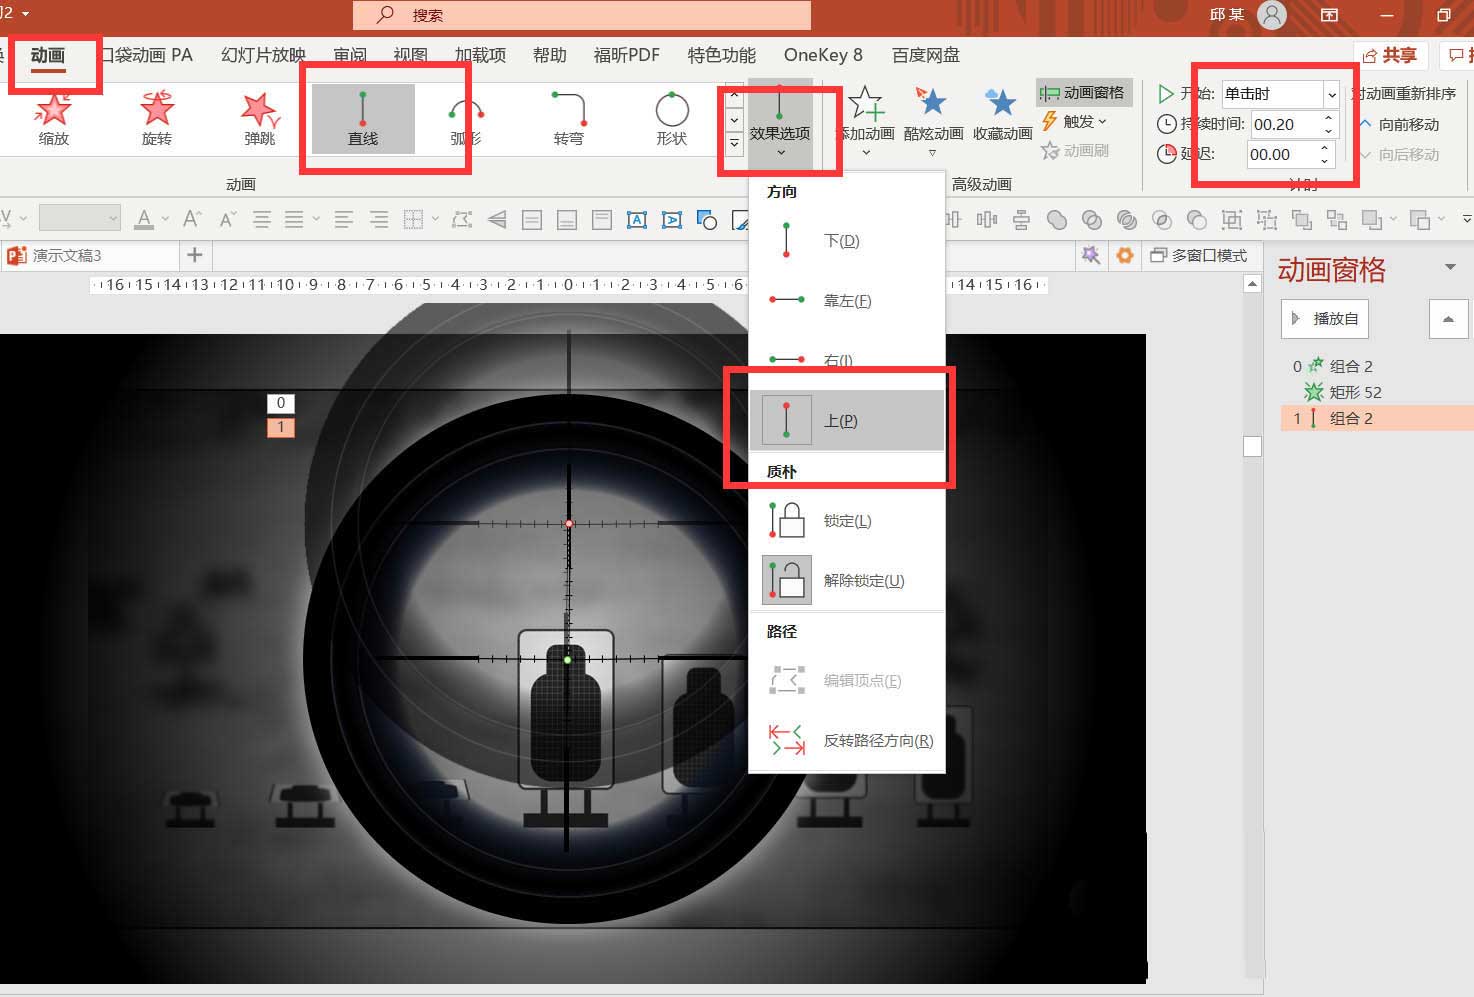Choose the 弹跳 (Bounce) animation
Screen dimensions: 1474x997
(x=259, y=119)
